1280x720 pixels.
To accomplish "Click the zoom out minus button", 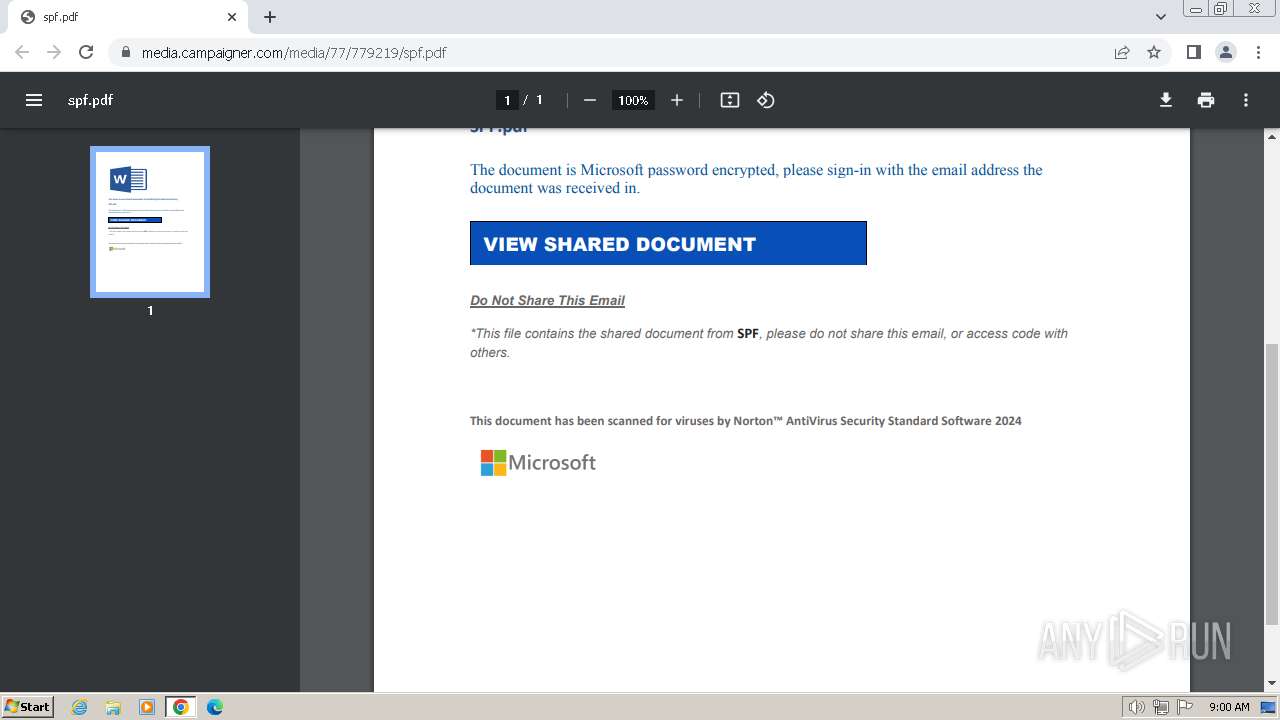I will [x=590, y=100].
